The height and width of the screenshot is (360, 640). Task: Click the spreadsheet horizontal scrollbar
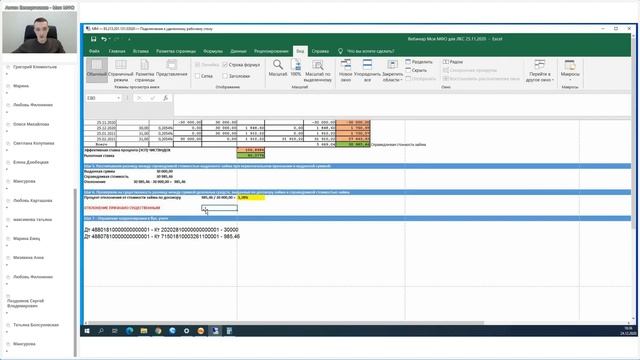coord(286,323)
